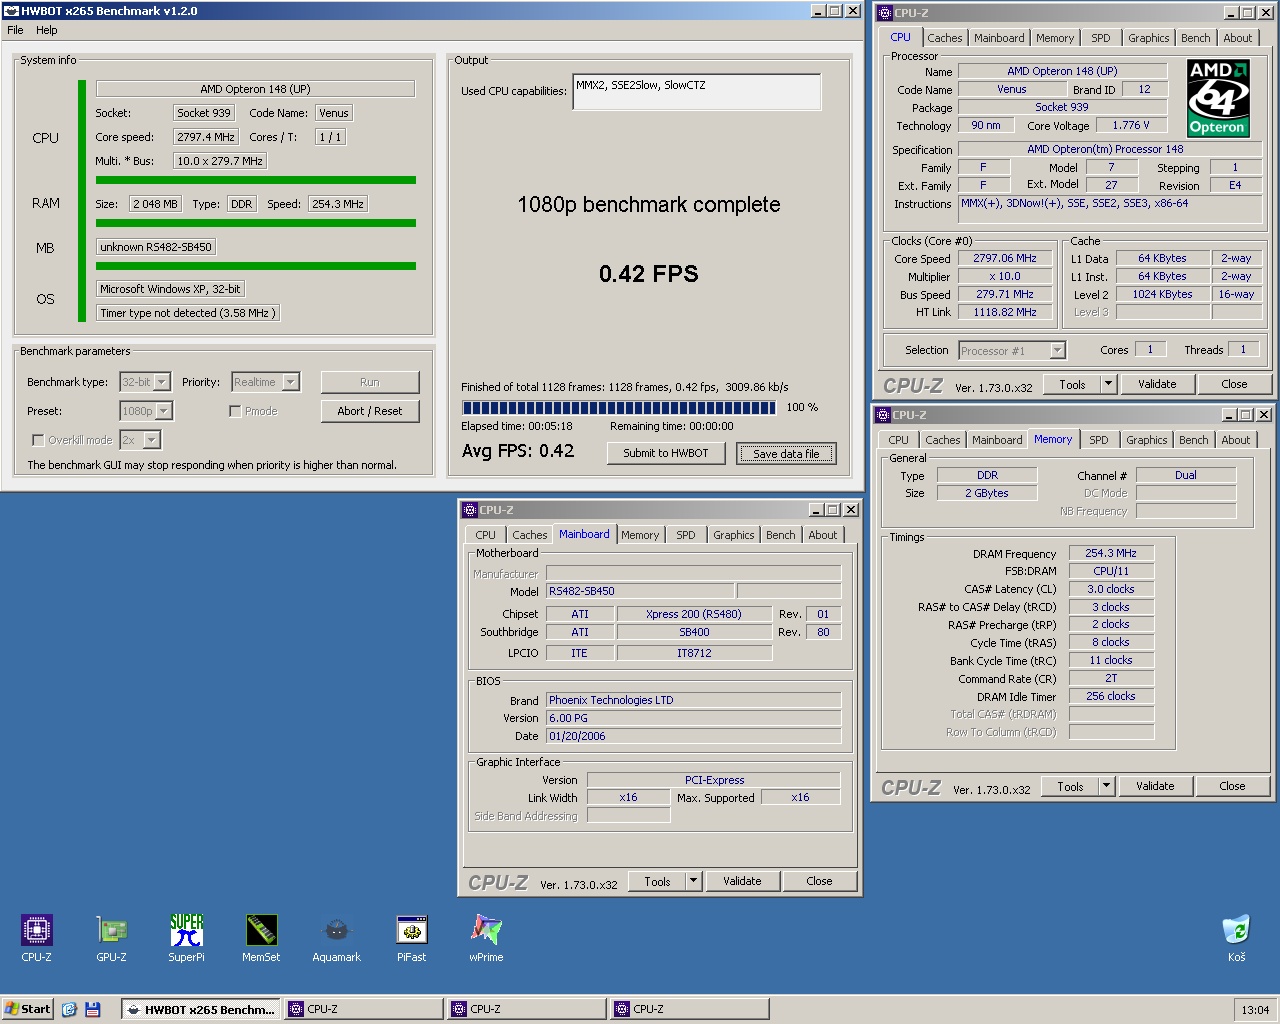Viewport: 1280px width, 1024px height.
Task: Click the AMD Opteron 64 logo
Action: point(1217,98)
